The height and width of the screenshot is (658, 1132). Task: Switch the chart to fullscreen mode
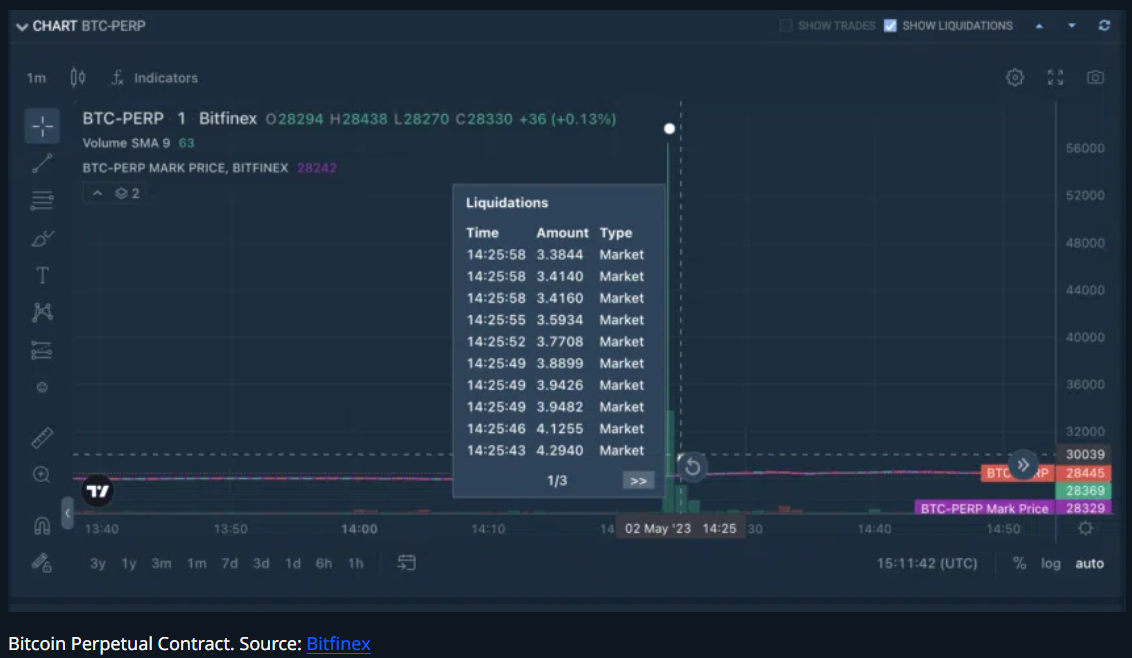pos(1055,77)
